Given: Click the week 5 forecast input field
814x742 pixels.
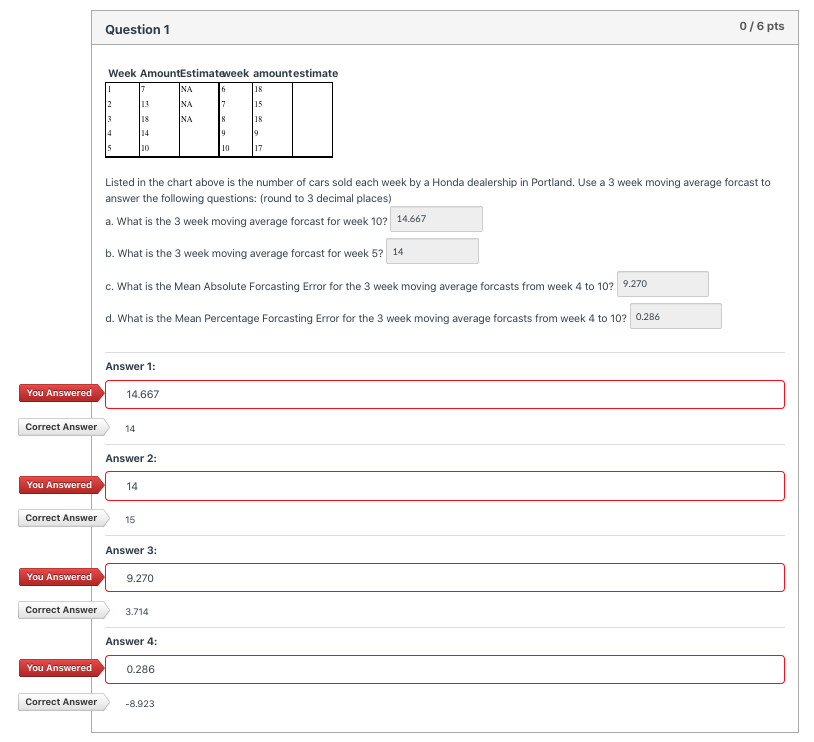Looking at the screenshot, I should [432, 251].
